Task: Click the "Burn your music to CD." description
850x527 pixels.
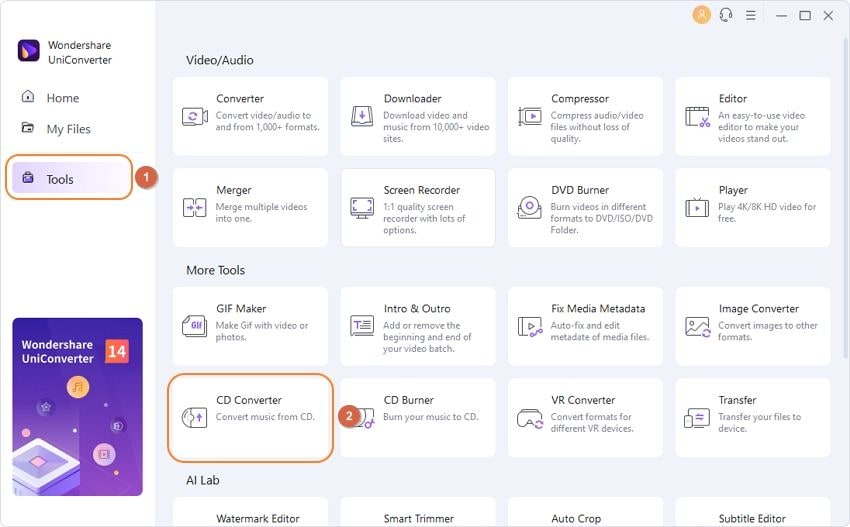Action: click(431, 417)
